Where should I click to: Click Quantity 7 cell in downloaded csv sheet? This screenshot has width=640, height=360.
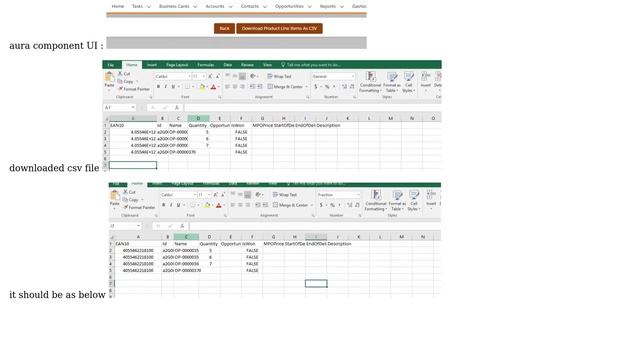pos(198,145)
